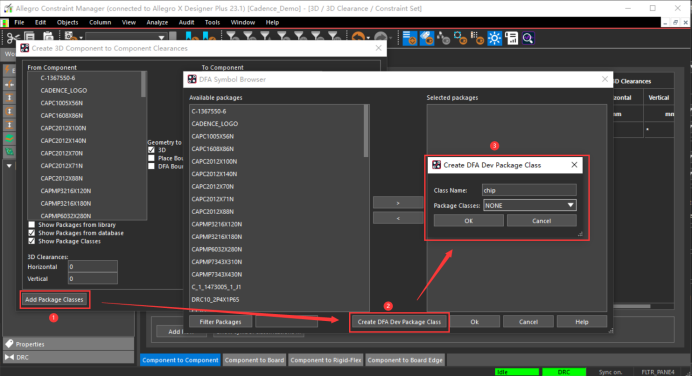
Task: Switch to Component to Rigid-Flex tab
Action: (x=326, y=360)
